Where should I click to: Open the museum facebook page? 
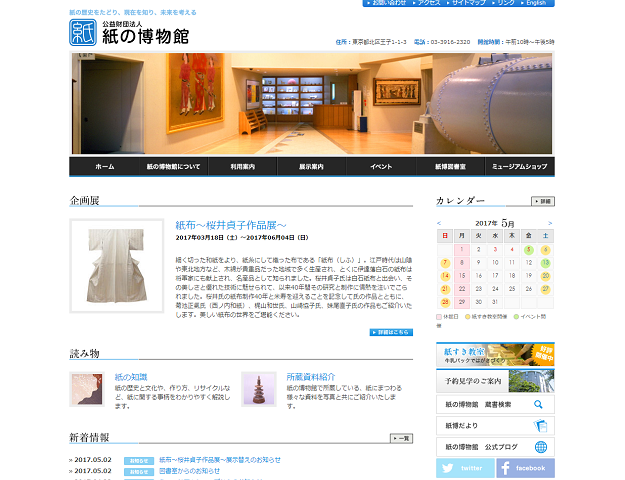pos(525,468)
